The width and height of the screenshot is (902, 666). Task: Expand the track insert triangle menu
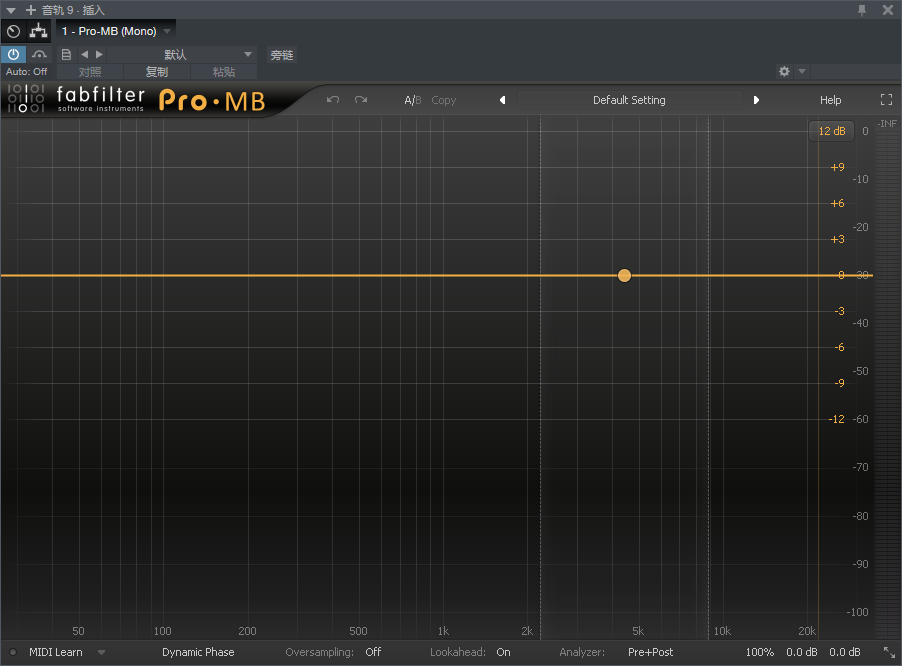[x=11, y=10]
